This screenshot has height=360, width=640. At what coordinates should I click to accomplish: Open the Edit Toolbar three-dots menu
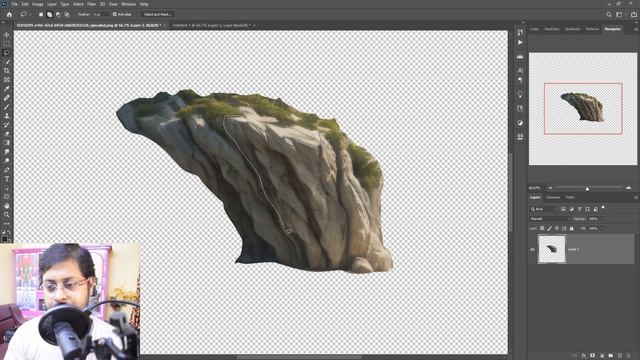7,224
